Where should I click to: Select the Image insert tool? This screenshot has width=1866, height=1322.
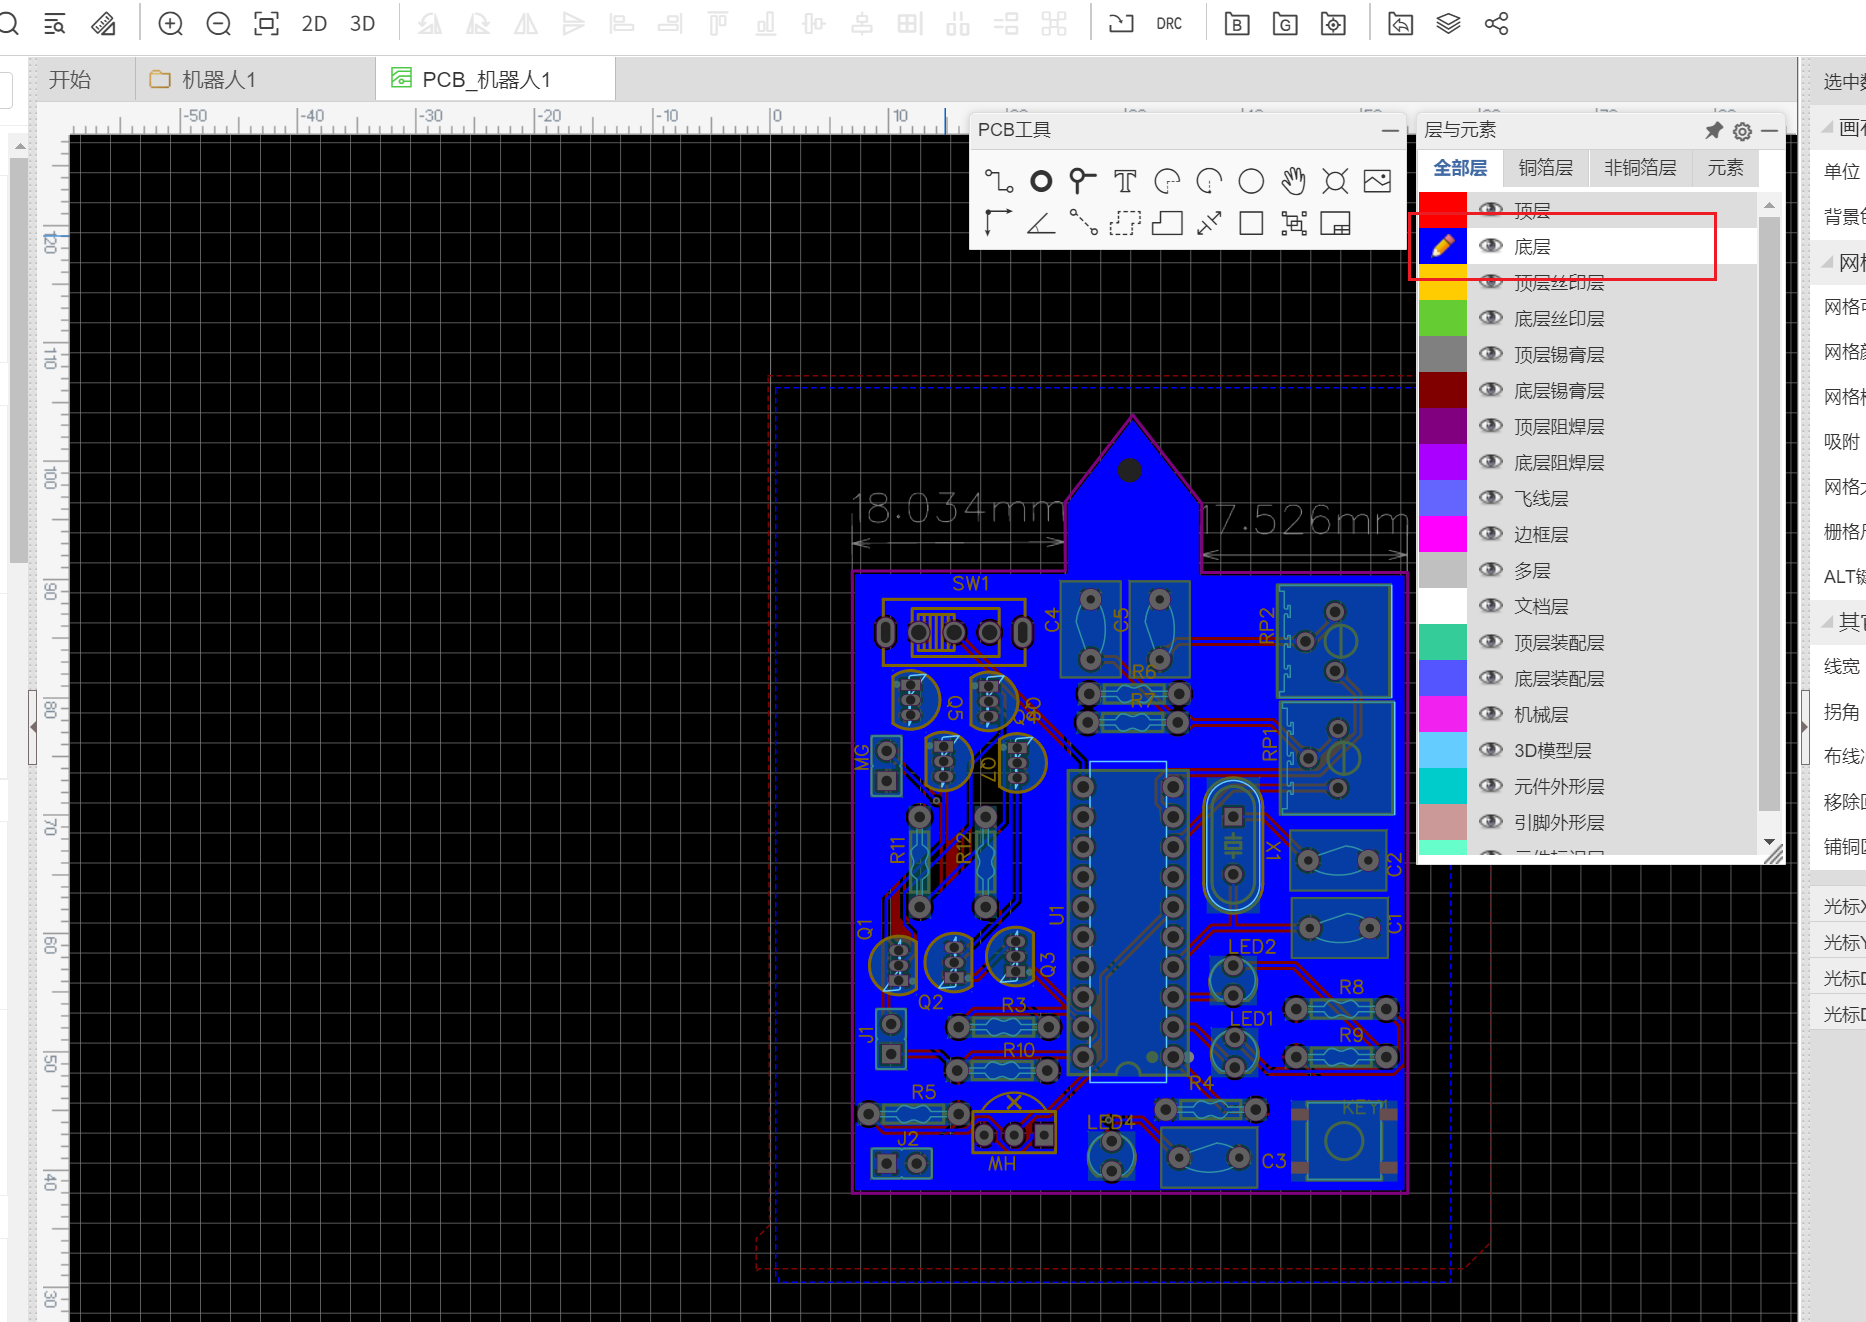point(1377,181)
